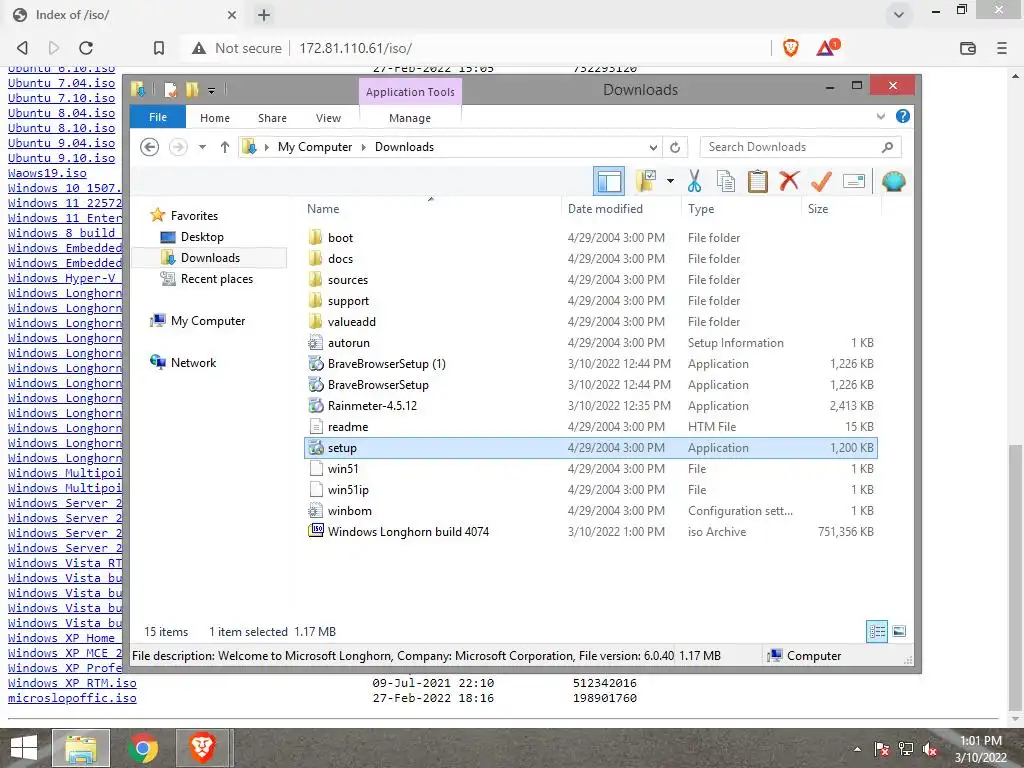This screenshot has width=1024, height=768.
Task: Click the Explorer Forward arrow button
Action: (178, 147)
